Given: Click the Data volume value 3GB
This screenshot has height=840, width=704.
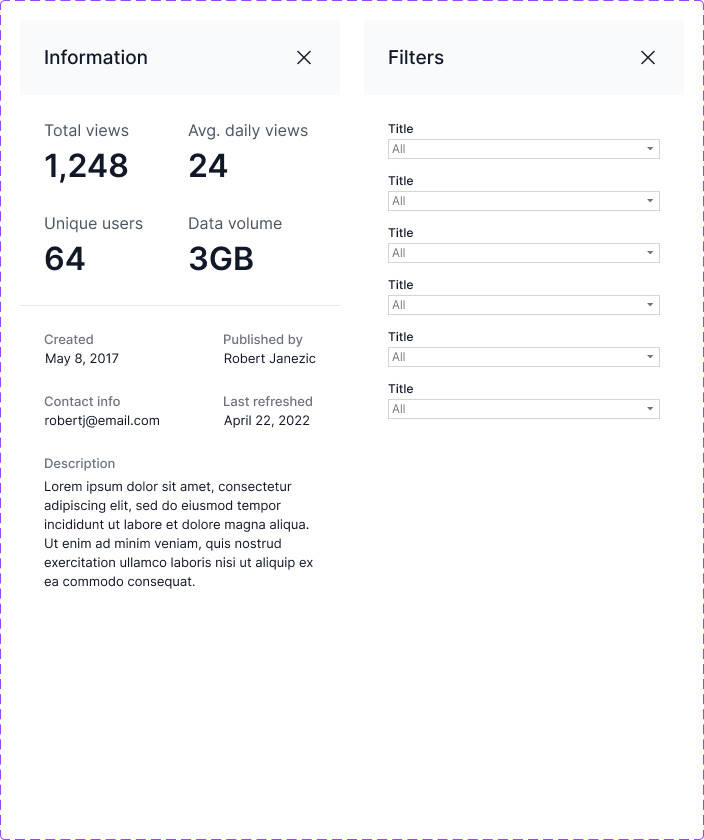Looking at the screenshot, I should point(221,259).
